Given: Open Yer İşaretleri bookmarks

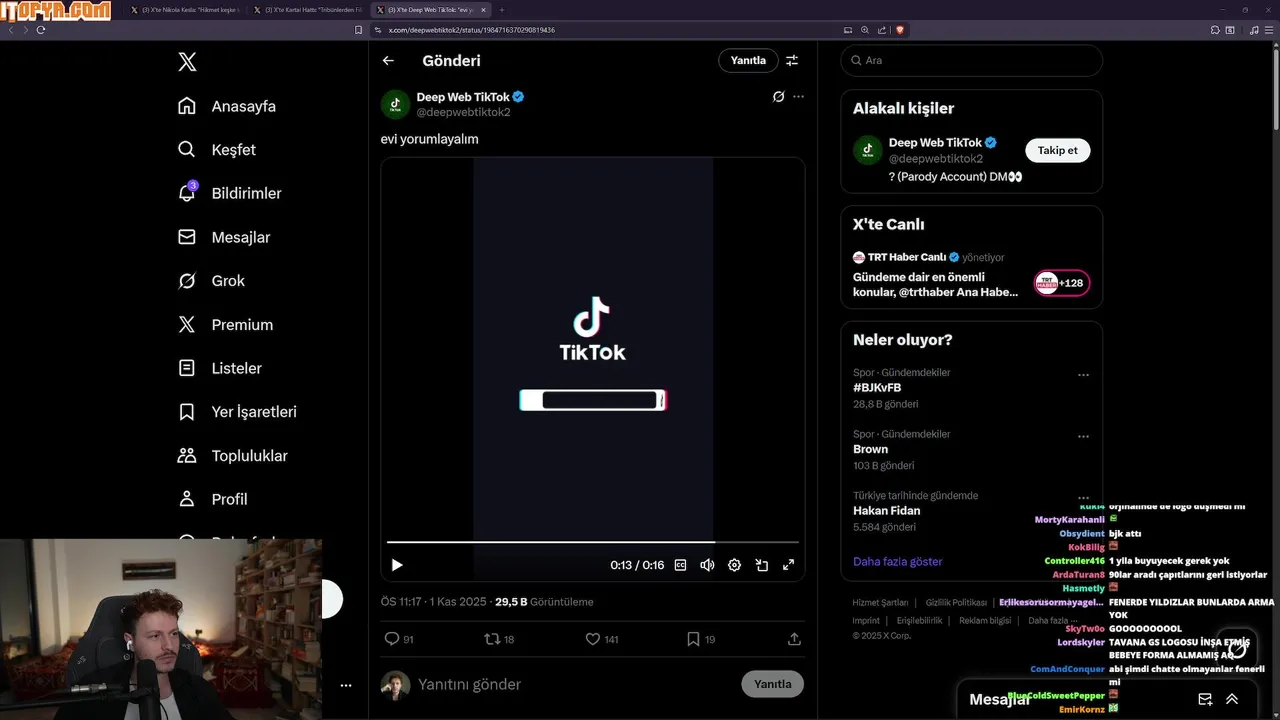Looking at the screenshot, I should (237, 412).
